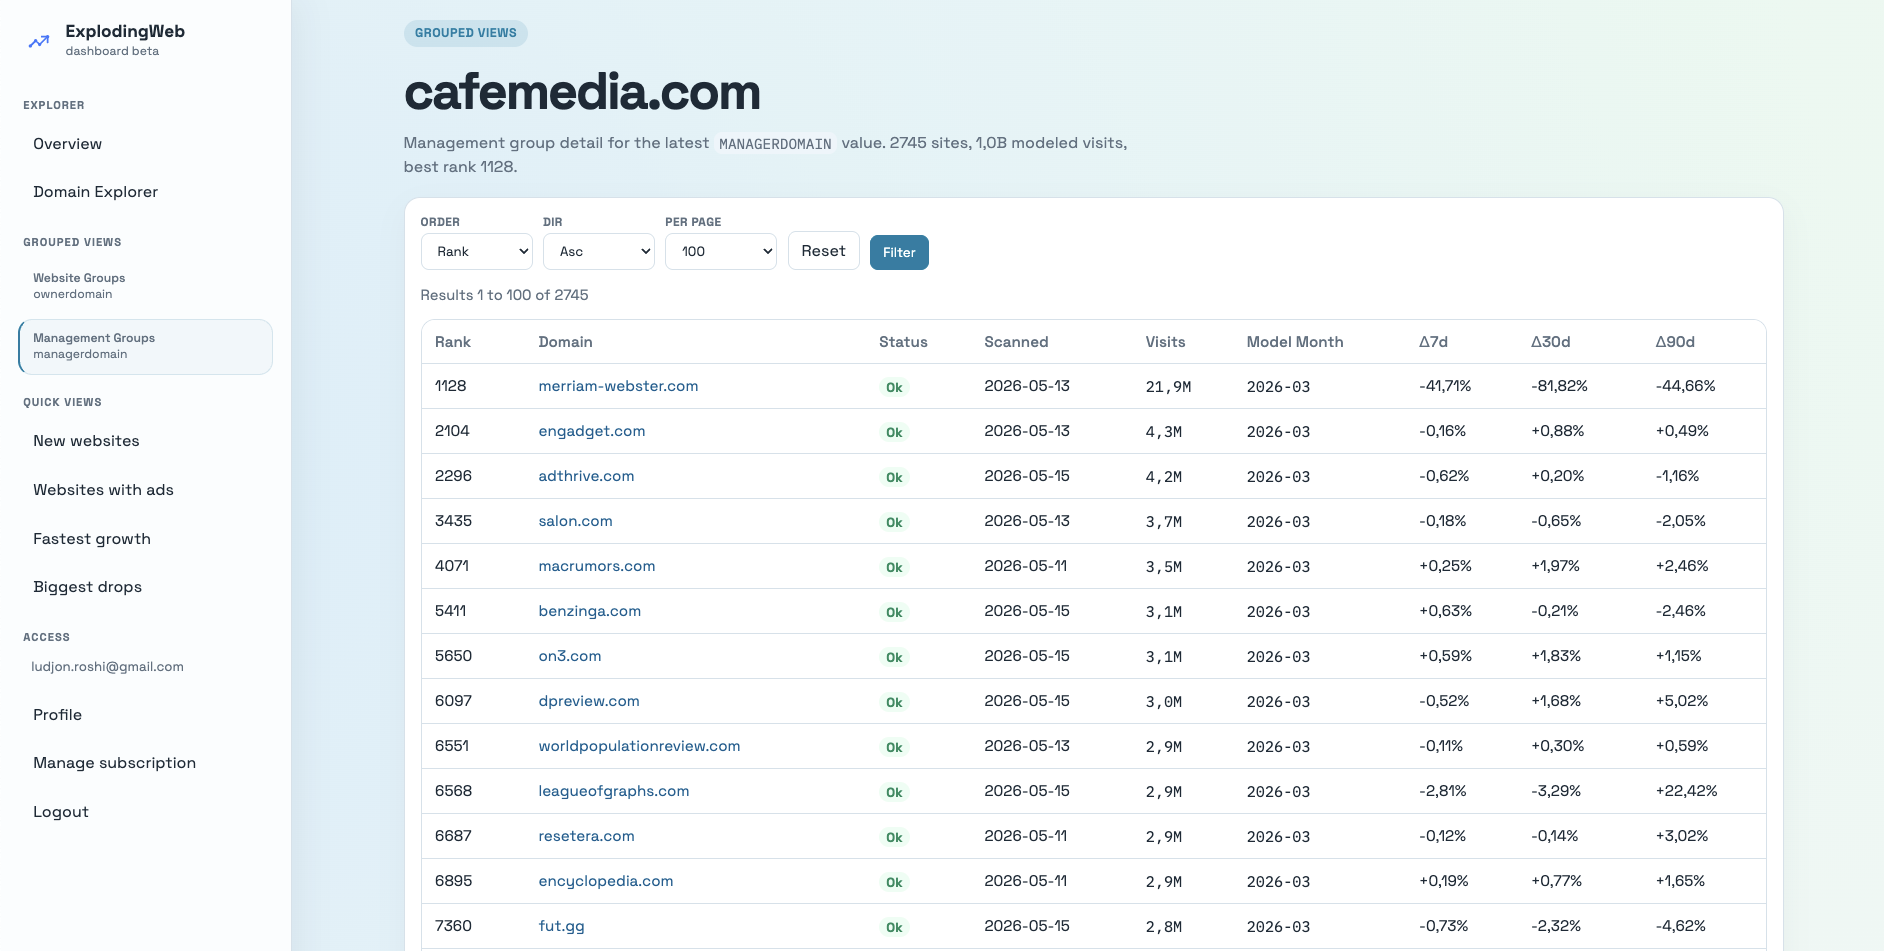Open benzinga.com domain link
Screen dimensions: 1884x951
(589, 611)
